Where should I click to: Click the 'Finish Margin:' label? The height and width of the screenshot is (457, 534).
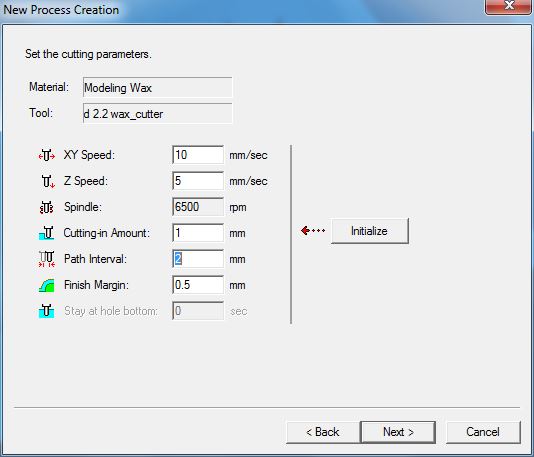point(96,285)
